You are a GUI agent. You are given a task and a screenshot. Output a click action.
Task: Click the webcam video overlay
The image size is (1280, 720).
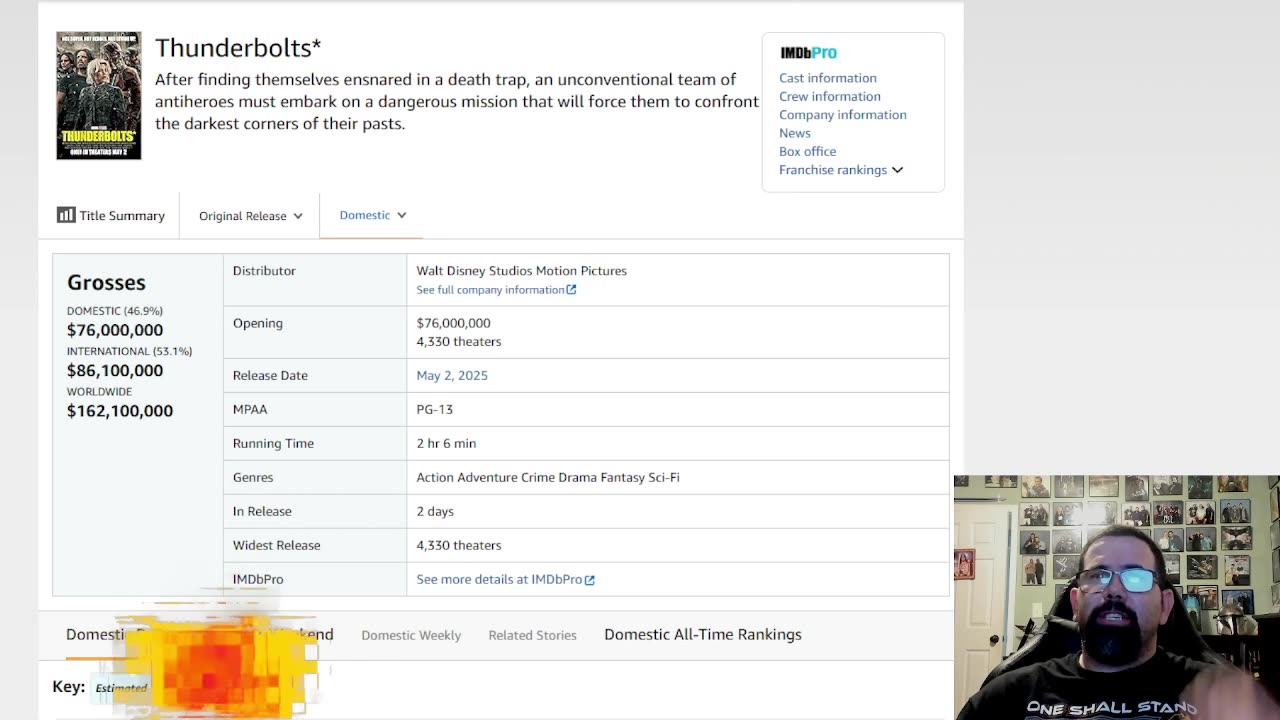pos(1117,598)
